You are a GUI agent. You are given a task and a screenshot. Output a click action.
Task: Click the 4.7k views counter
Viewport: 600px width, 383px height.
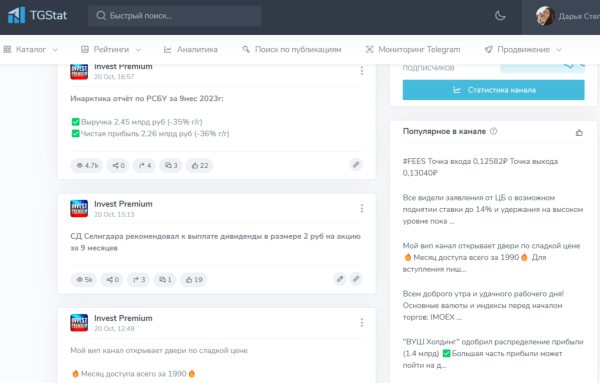coord(87,165)
